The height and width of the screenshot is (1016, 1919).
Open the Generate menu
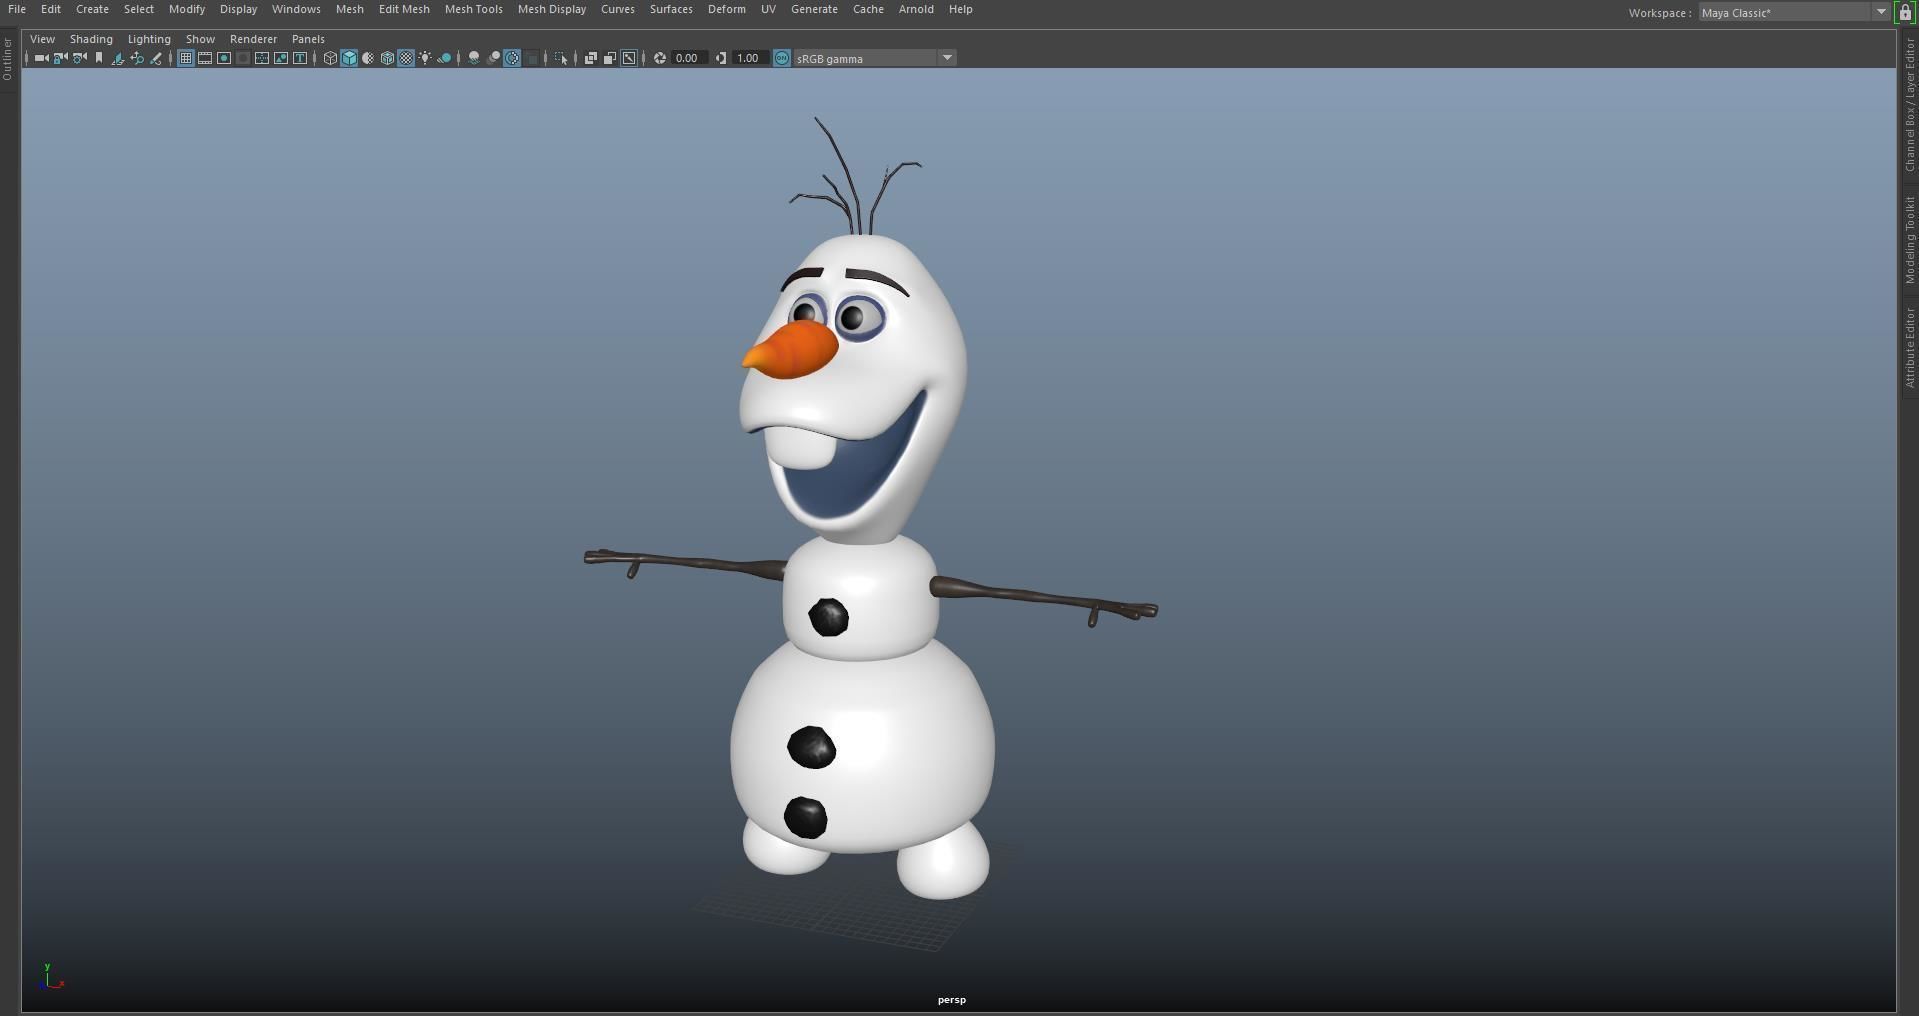[814, 9]
